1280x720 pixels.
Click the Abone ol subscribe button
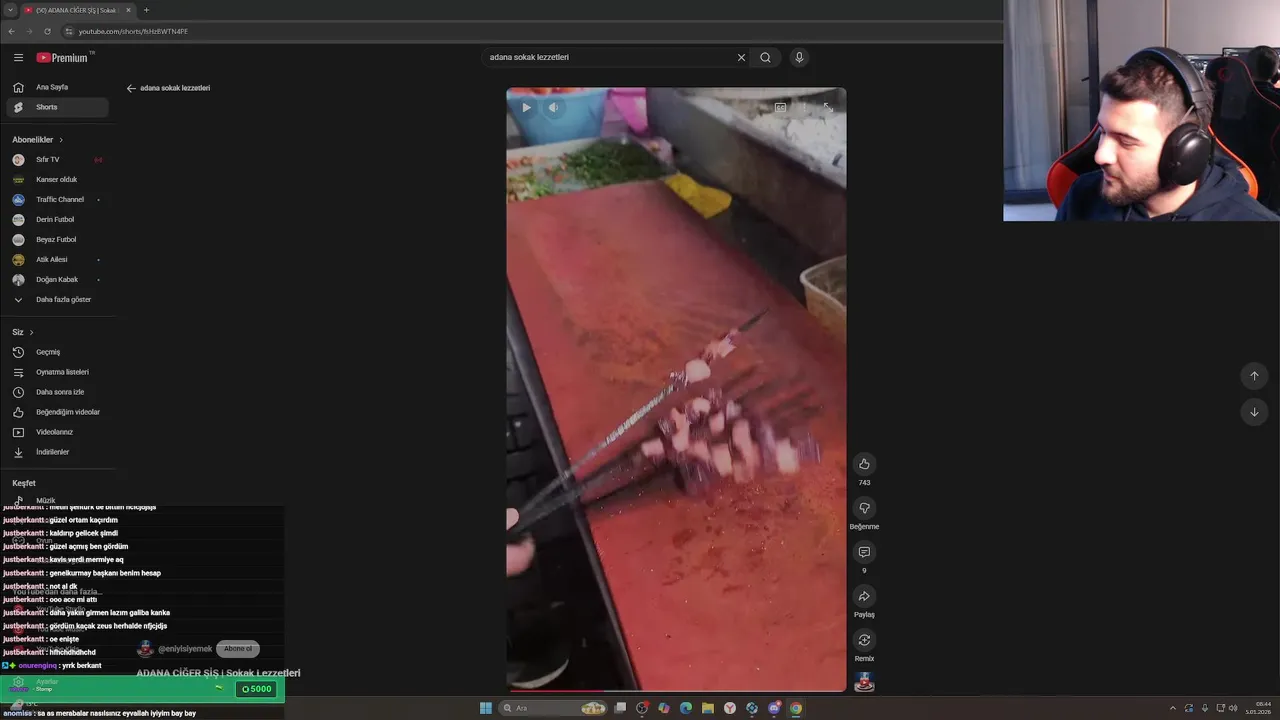[x=238, y=649]
